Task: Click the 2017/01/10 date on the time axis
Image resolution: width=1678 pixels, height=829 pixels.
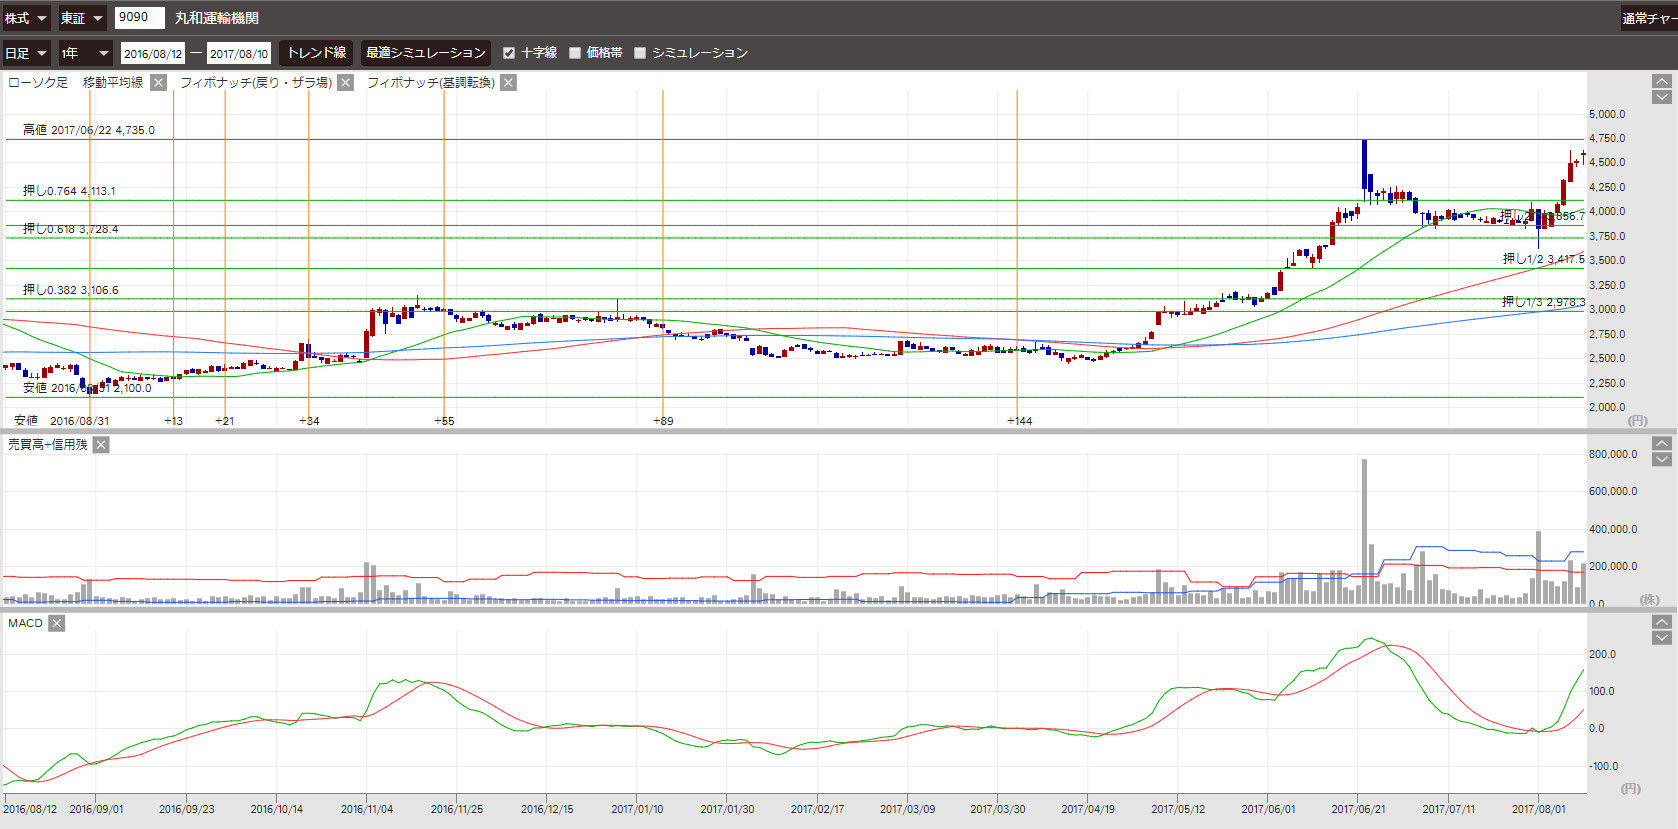Action: 637,809
